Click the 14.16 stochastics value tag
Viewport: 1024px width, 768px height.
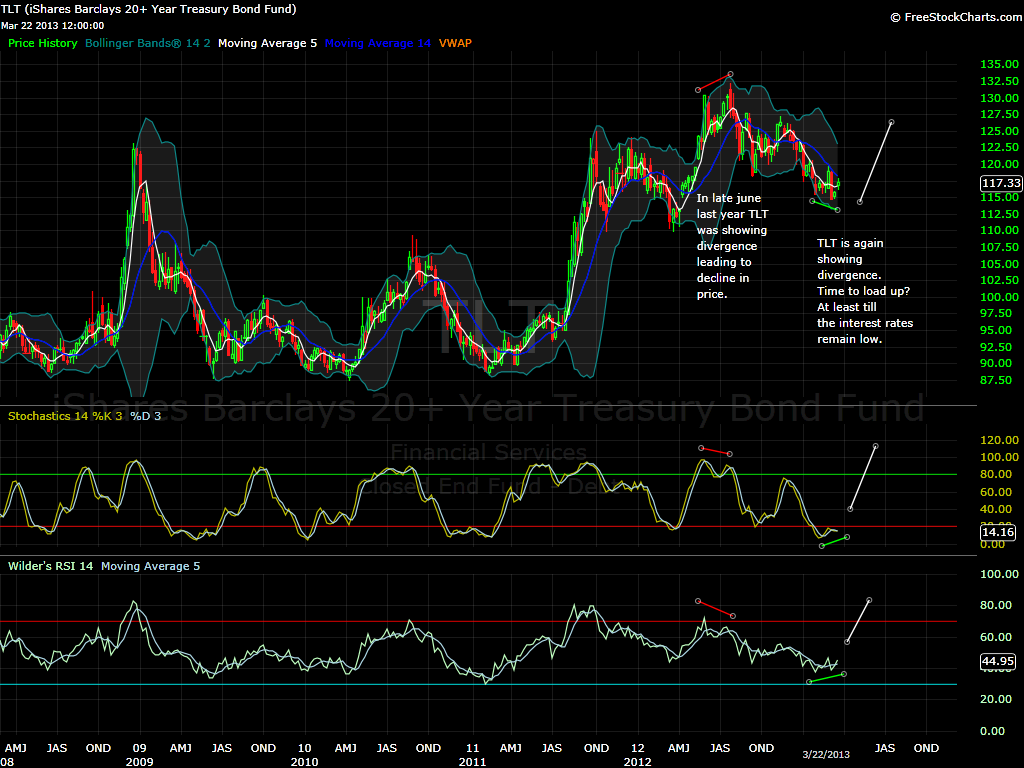pyautogui.click(x=998, y=532)
